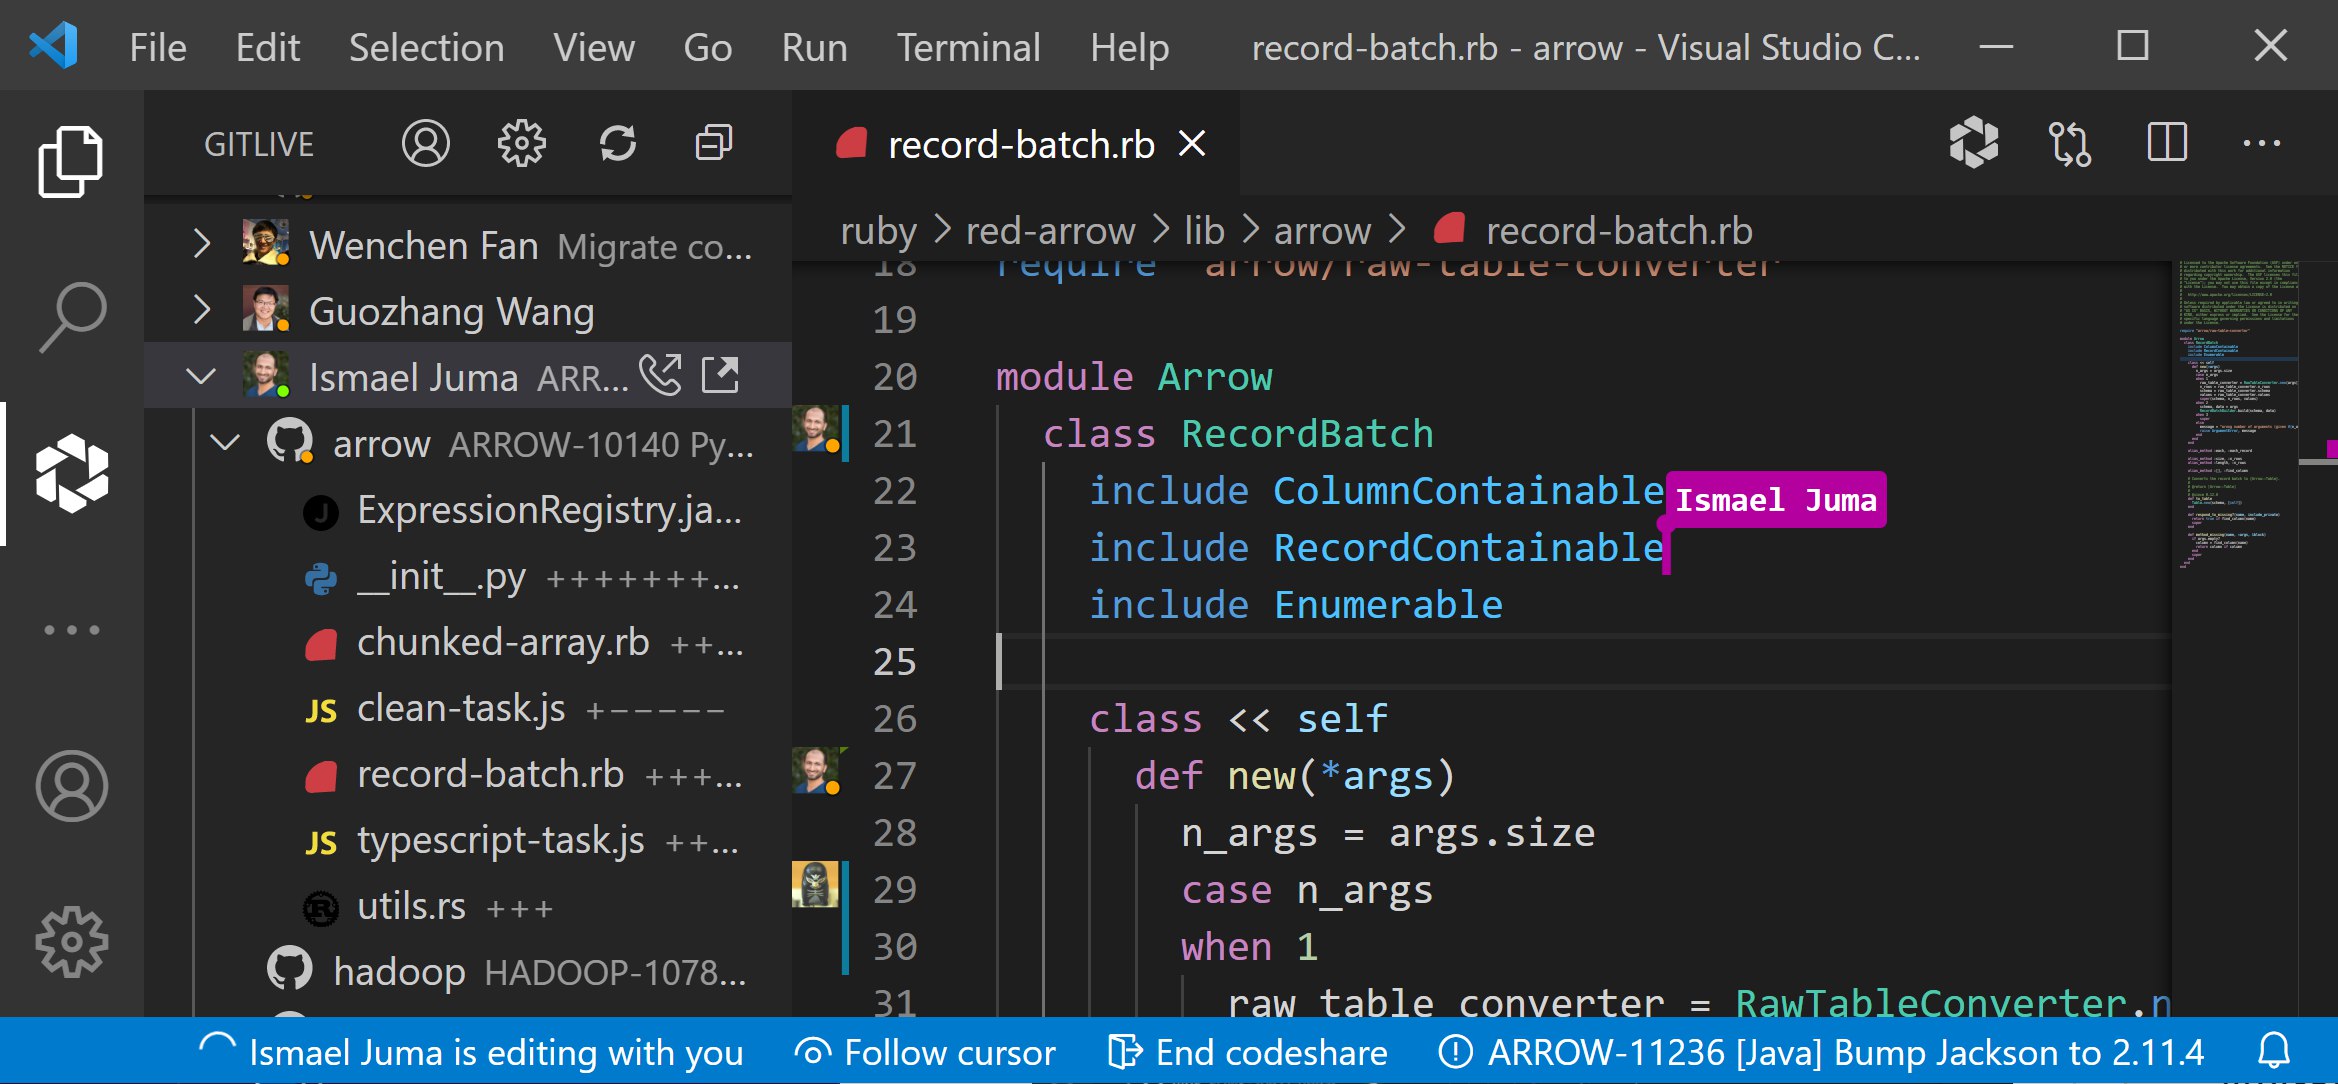This screenshot has width=2338, height=1084.
Task: Show additional views ellipsis in activity bar
Action: (x=72, y=630)
